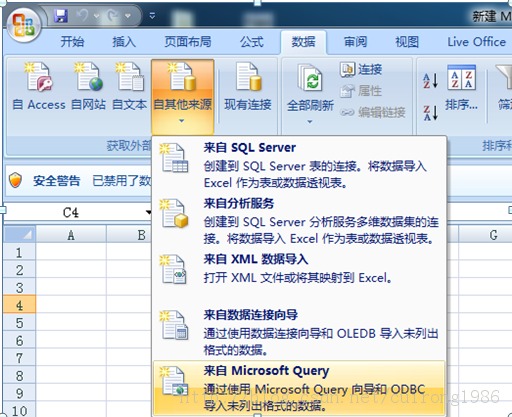
Task: Click the 编辑链接 button
Action: [373, 112]
